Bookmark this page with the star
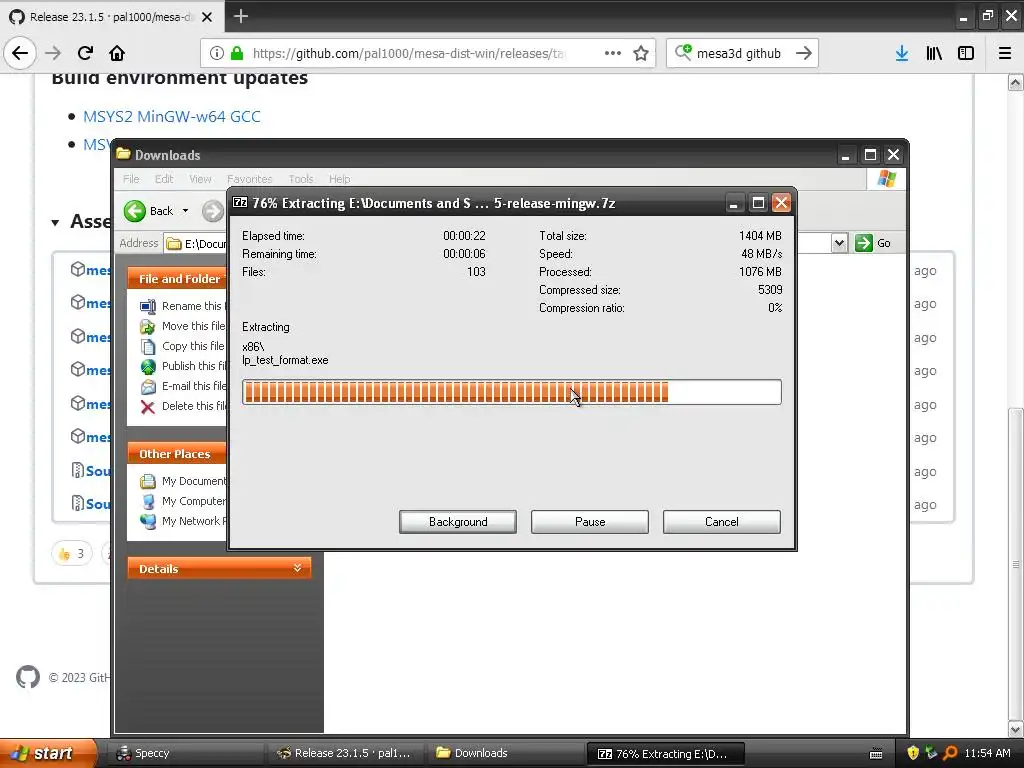The image size is (1024, 768). [x=641, y=53]
